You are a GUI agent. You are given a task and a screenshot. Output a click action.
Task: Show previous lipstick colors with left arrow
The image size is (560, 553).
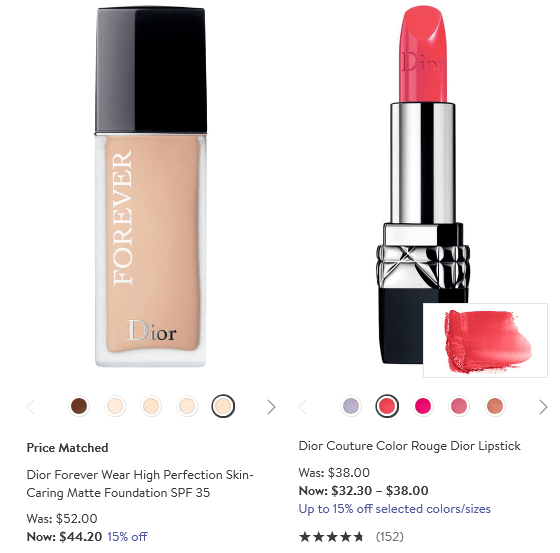pyautogui.click(x=303, y=407)
